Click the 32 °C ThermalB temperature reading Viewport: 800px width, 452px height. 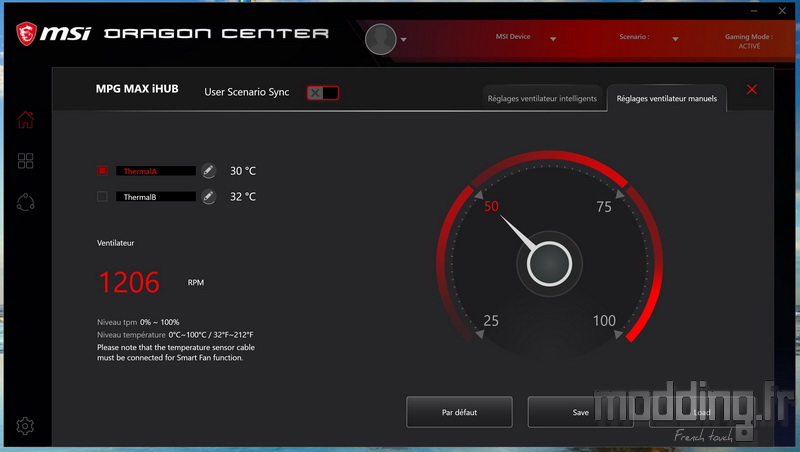[243, 196]
